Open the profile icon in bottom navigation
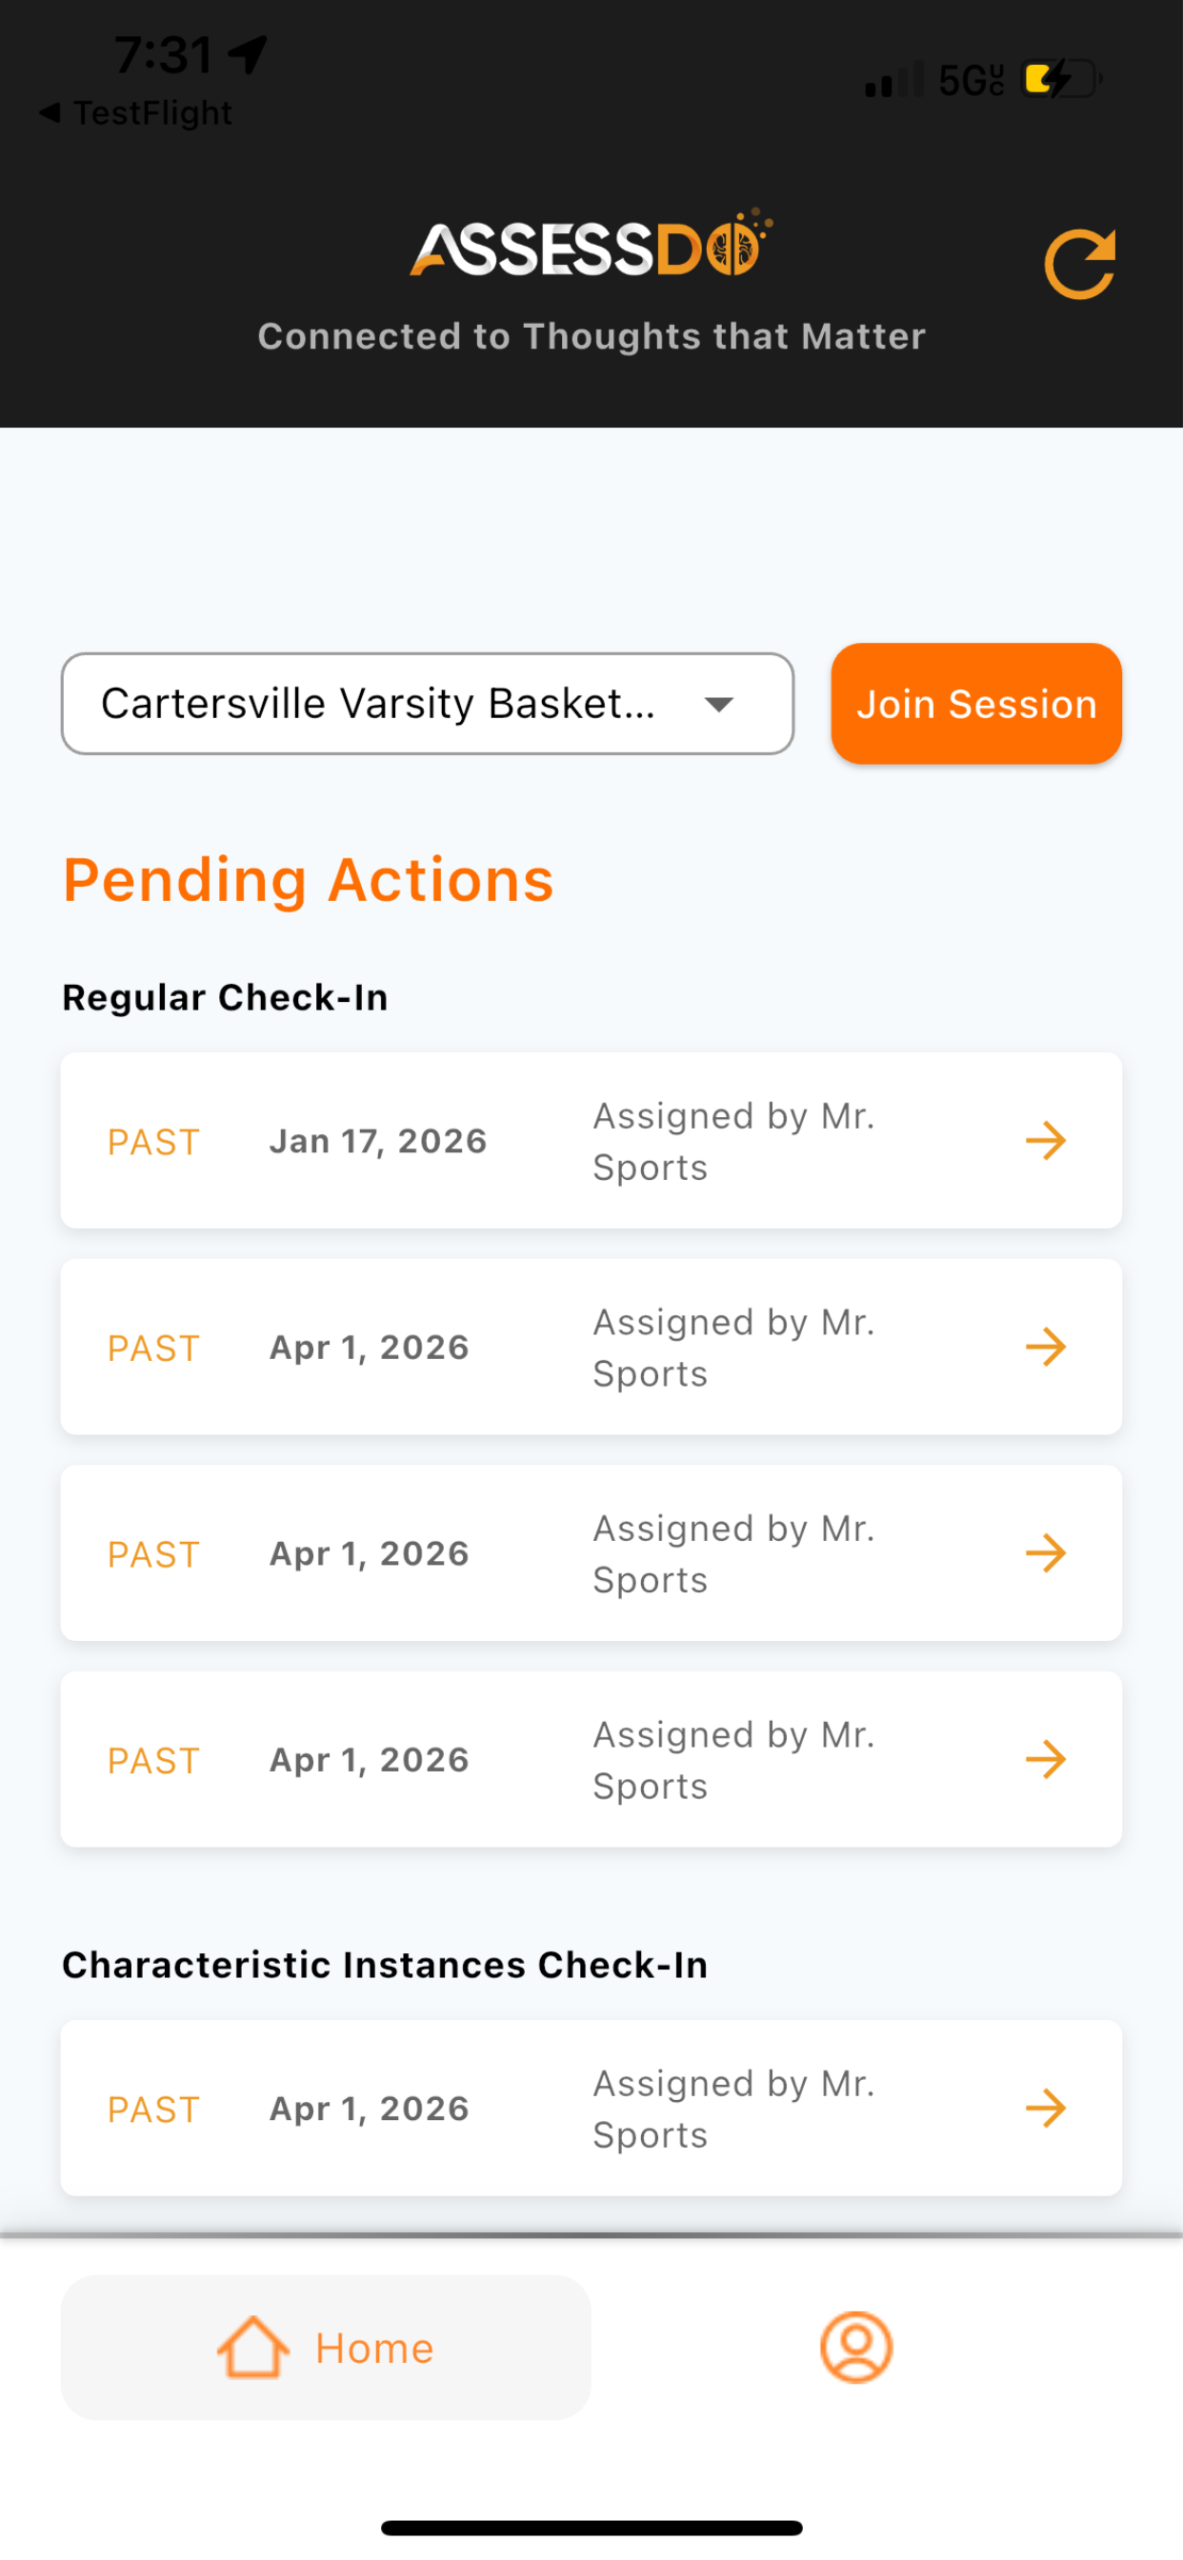This screenshot has width=1183, height=2560. click(855, 2346)
